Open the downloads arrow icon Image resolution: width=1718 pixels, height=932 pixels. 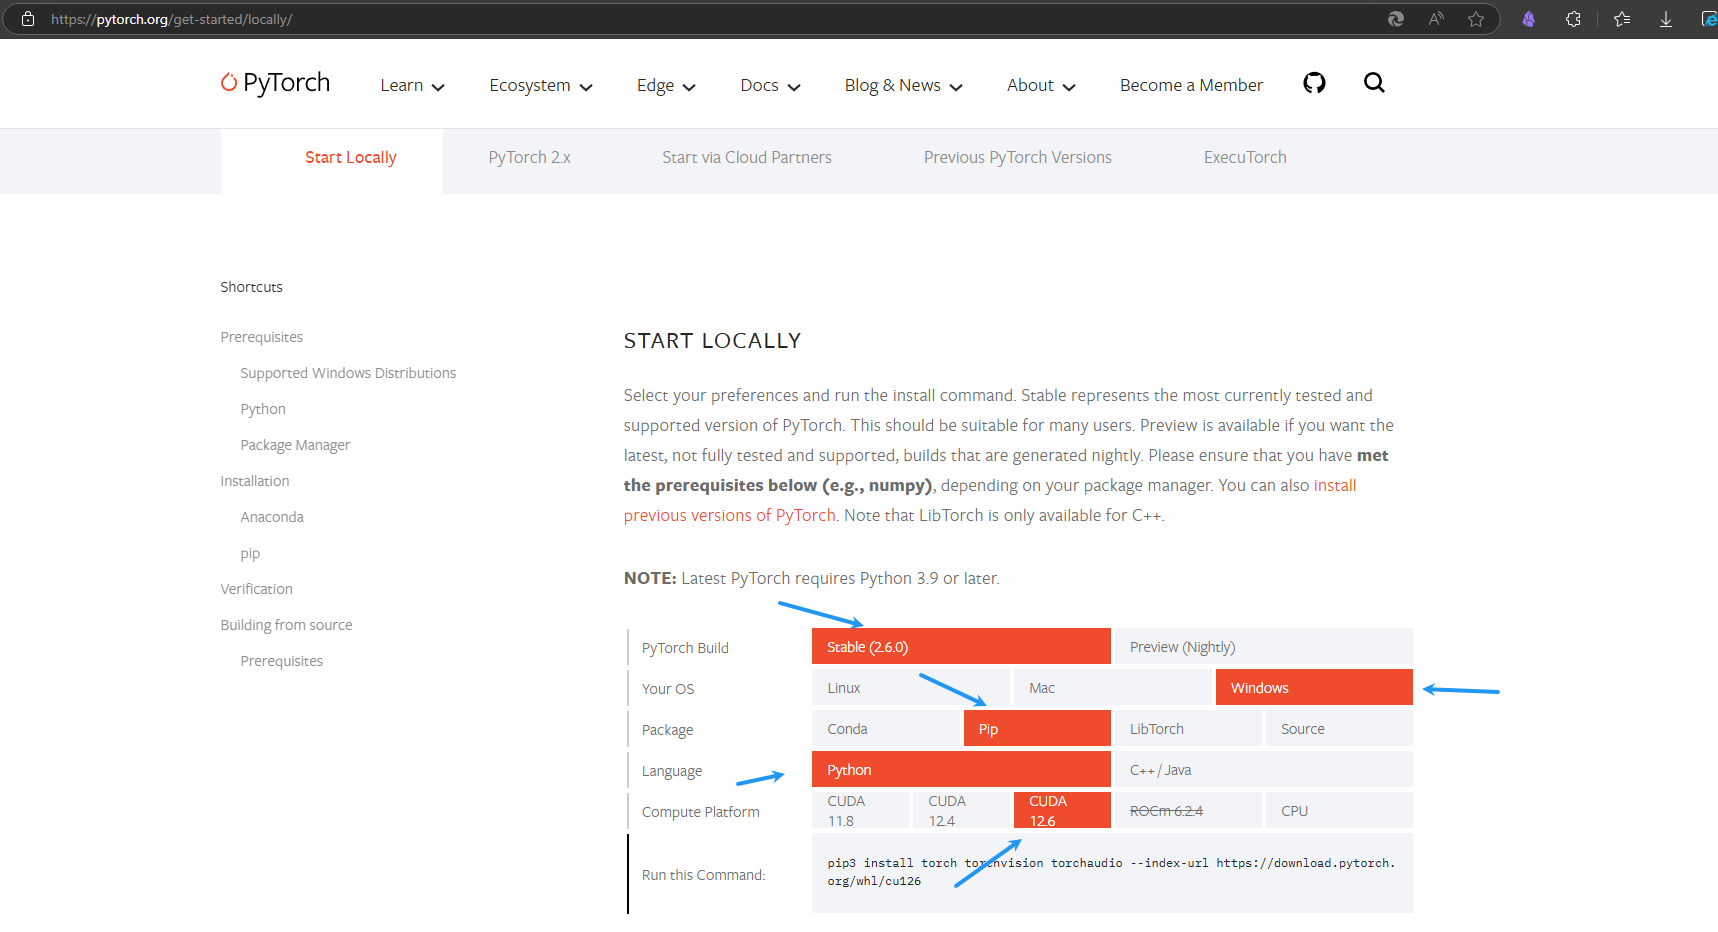(1666, 19)
